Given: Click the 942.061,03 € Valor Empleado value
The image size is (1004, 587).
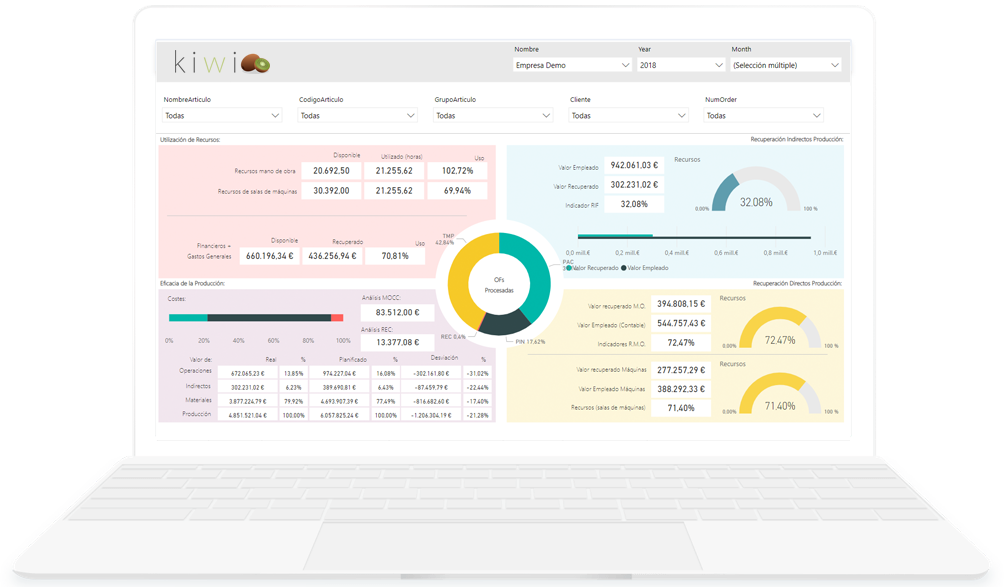Looking at the screenshot, I should (x=634, y=165).
